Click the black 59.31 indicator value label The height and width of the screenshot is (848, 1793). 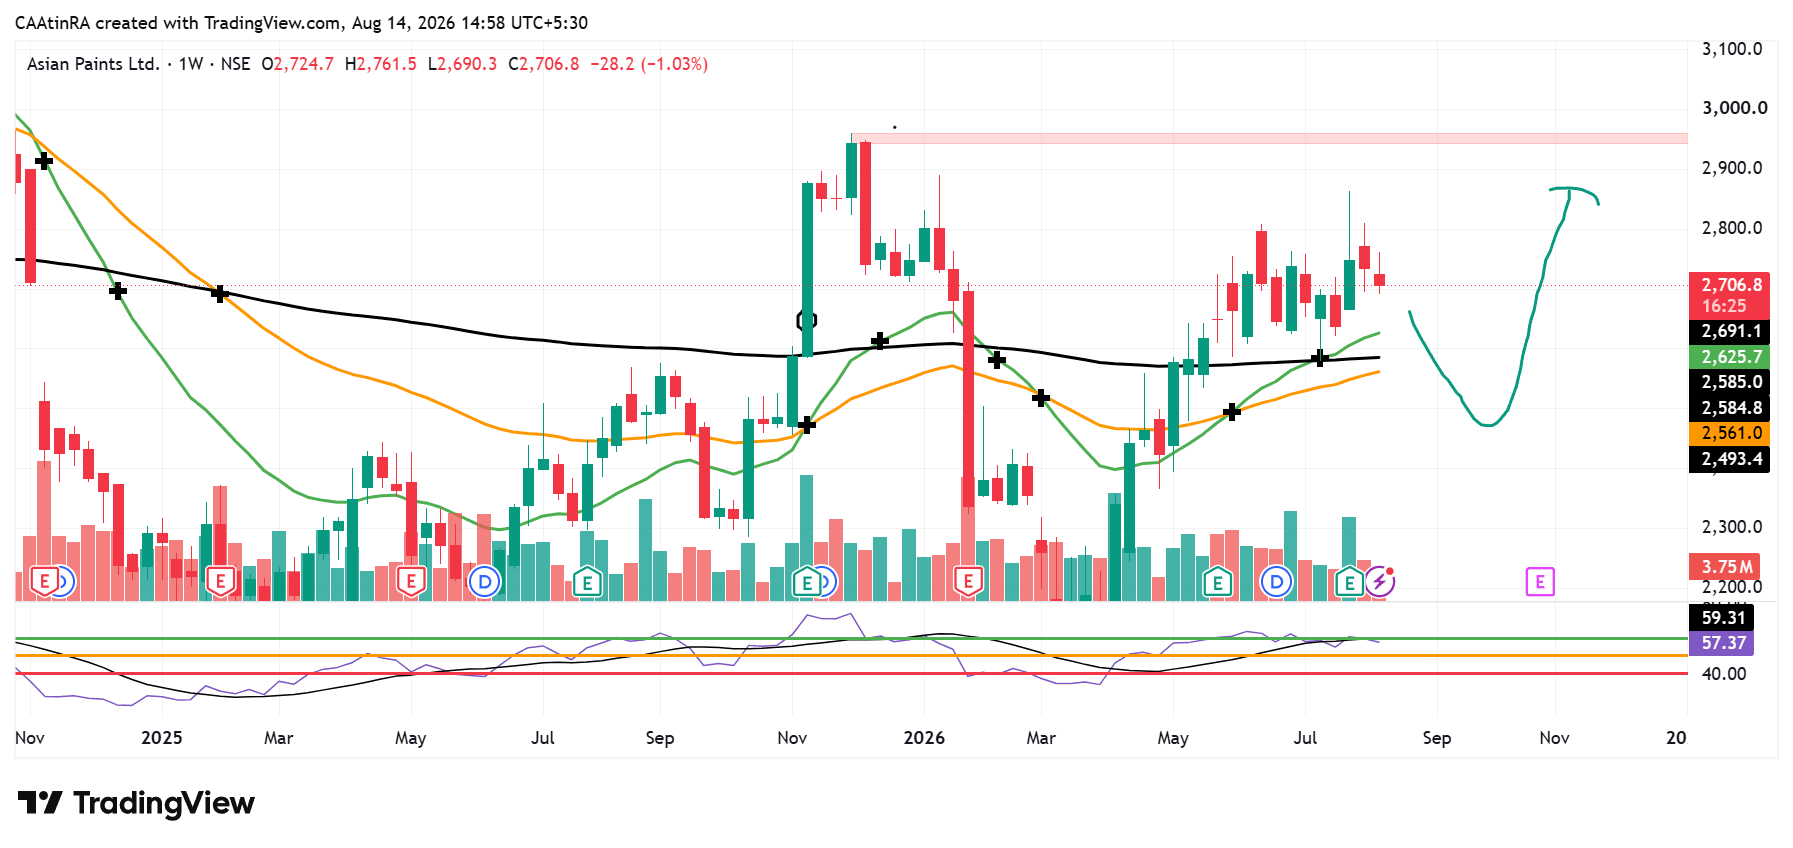click(1722, 618)
